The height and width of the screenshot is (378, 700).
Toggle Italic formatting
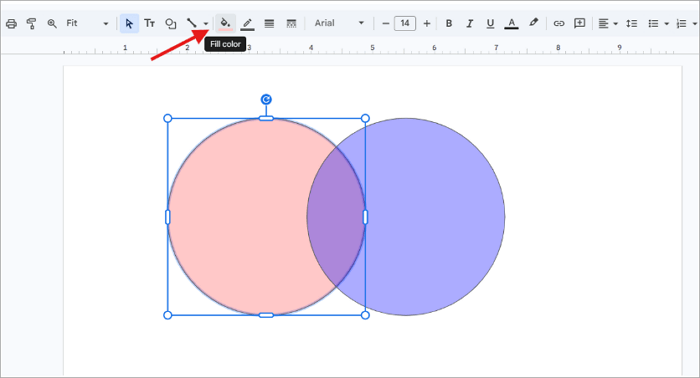470,23
